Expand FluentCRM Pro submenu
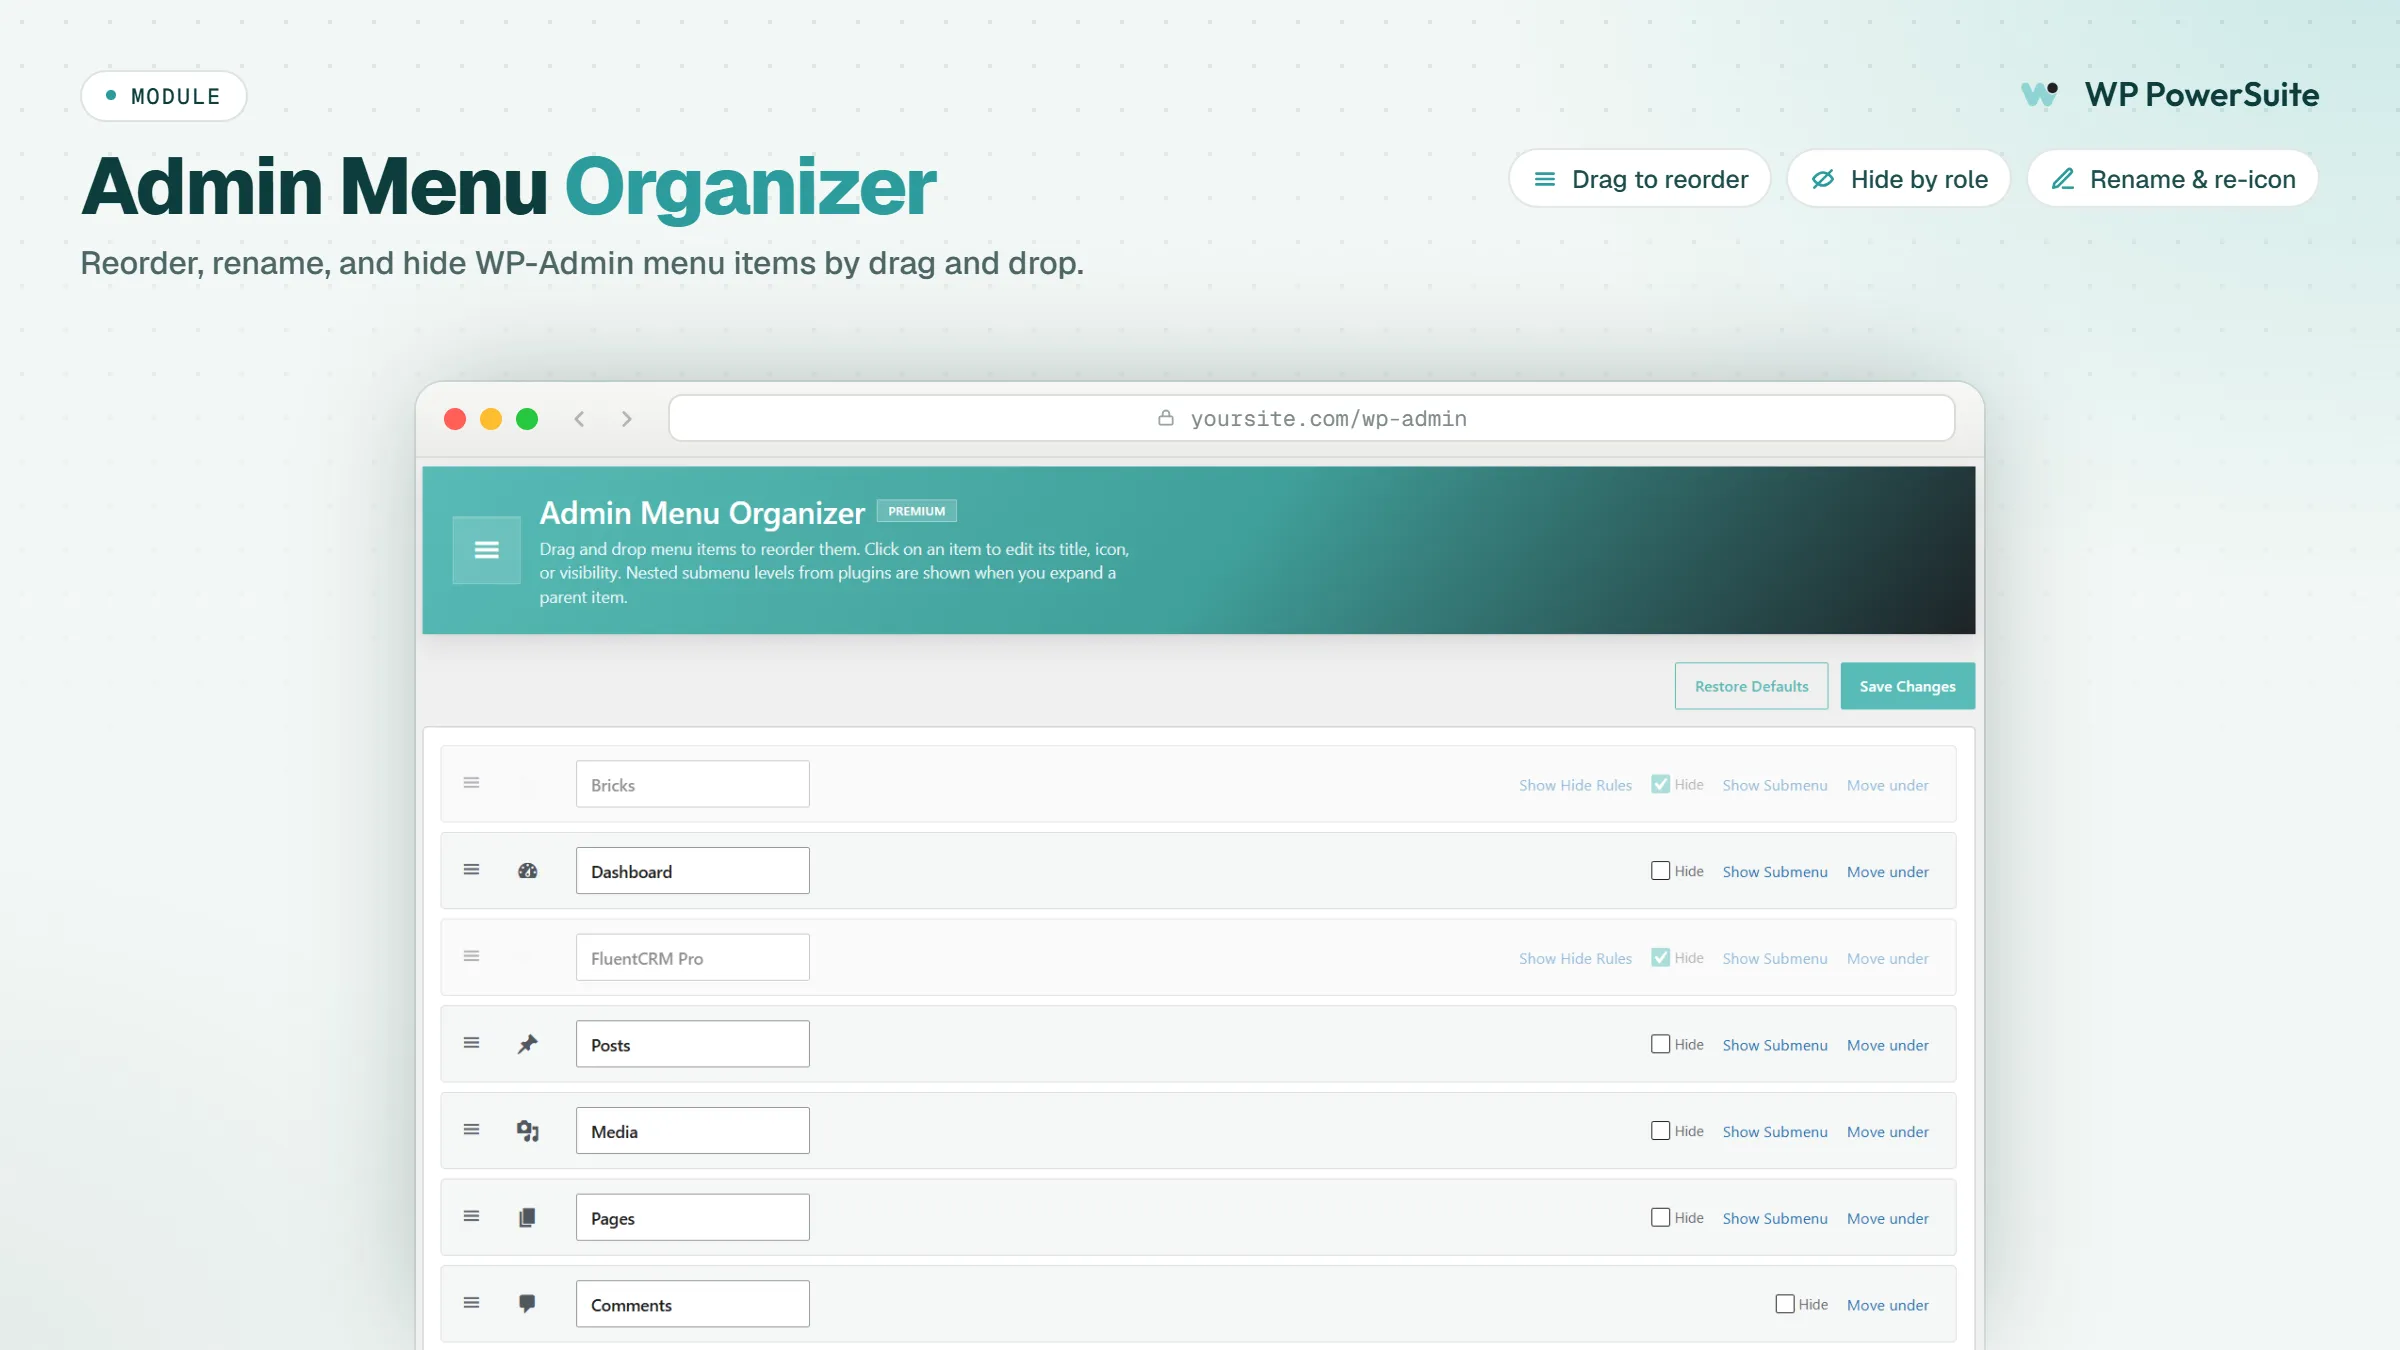 point(1775,959)
